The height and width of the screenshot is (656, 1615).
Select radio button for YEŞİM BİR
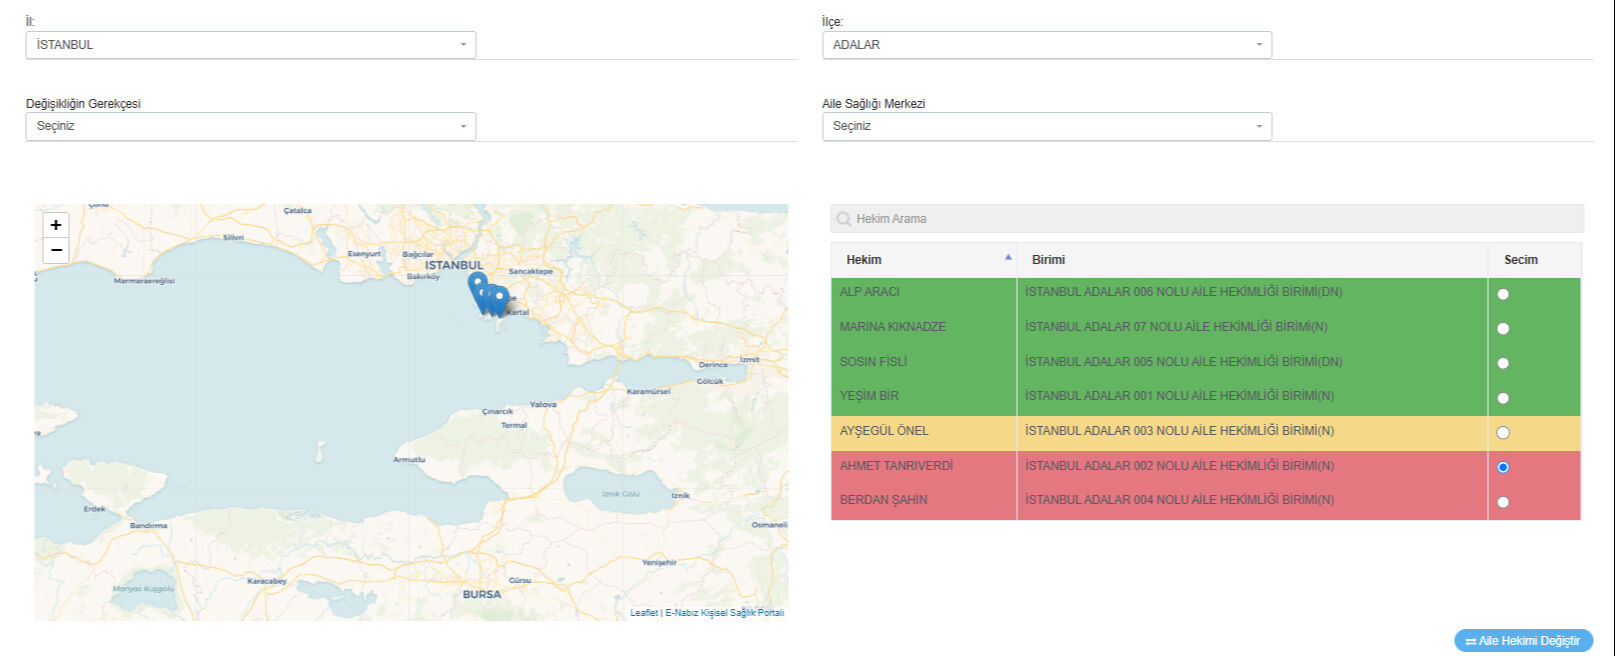[1503, 398]
